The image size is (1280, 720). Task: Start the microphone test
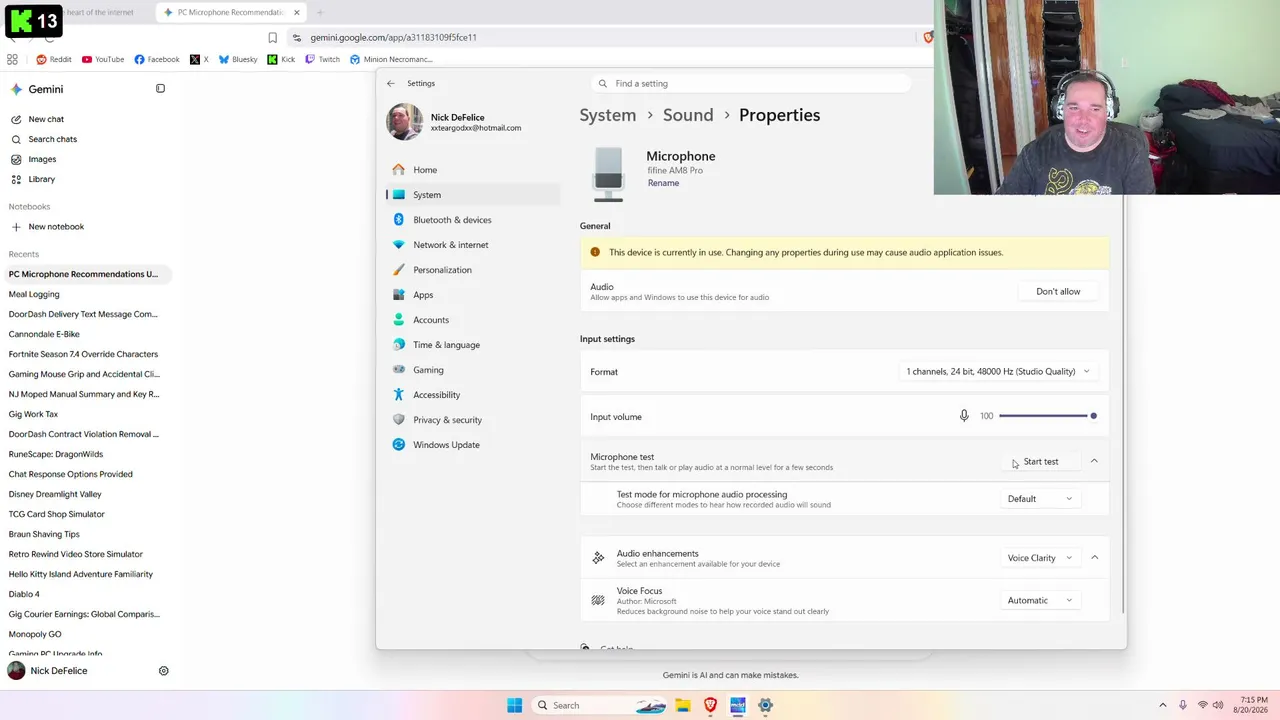pos(1040,462)
